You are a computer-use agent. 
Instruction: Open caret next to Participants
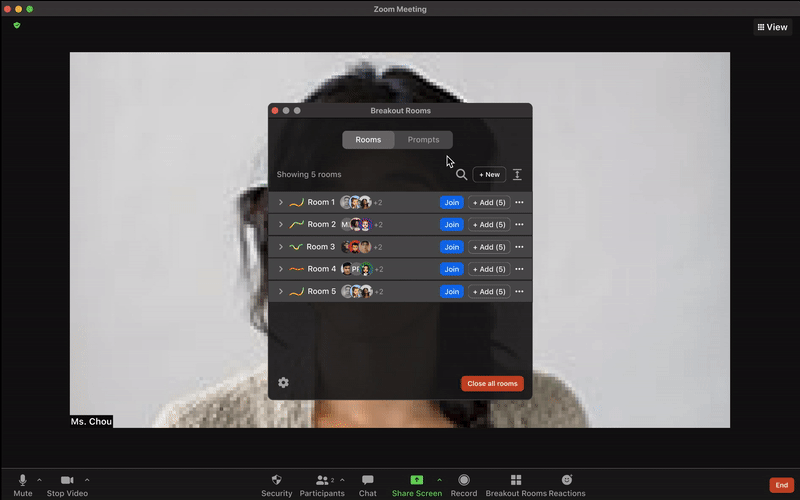342,480
